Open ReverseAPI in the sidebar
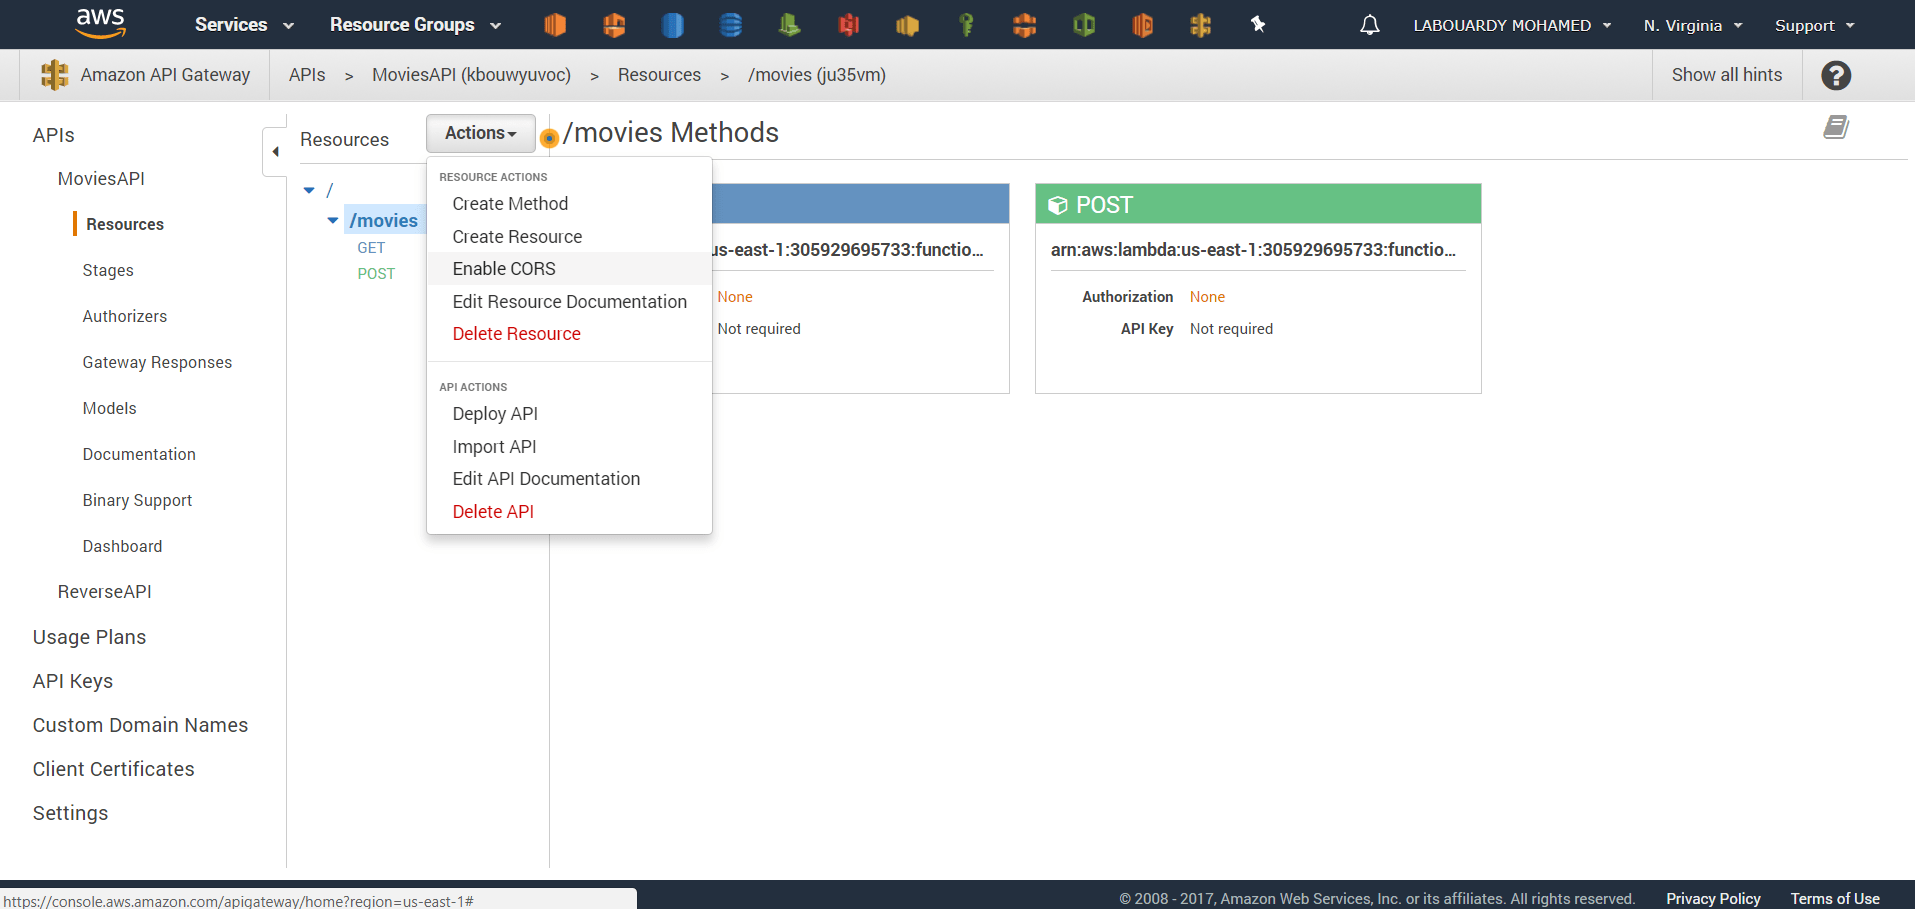 point(105,592)
